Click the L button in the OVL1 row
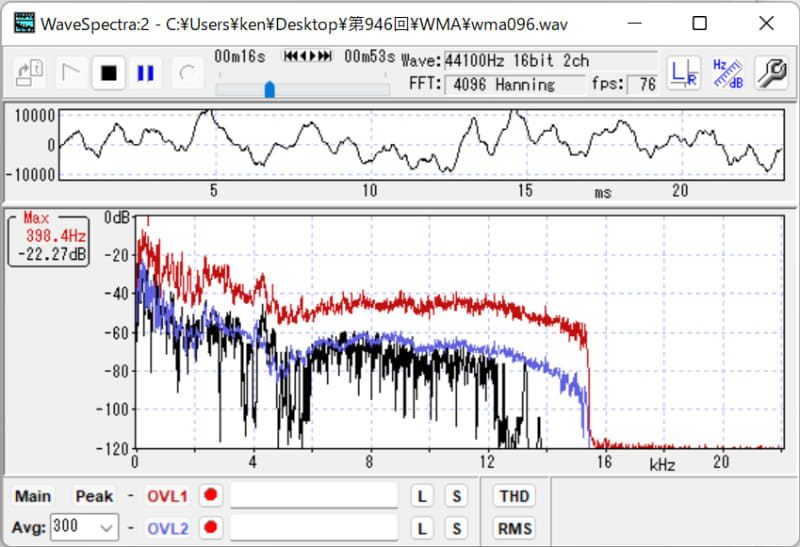Image resolution: width=800 pixels, height=547 pixels. (422, 496)
